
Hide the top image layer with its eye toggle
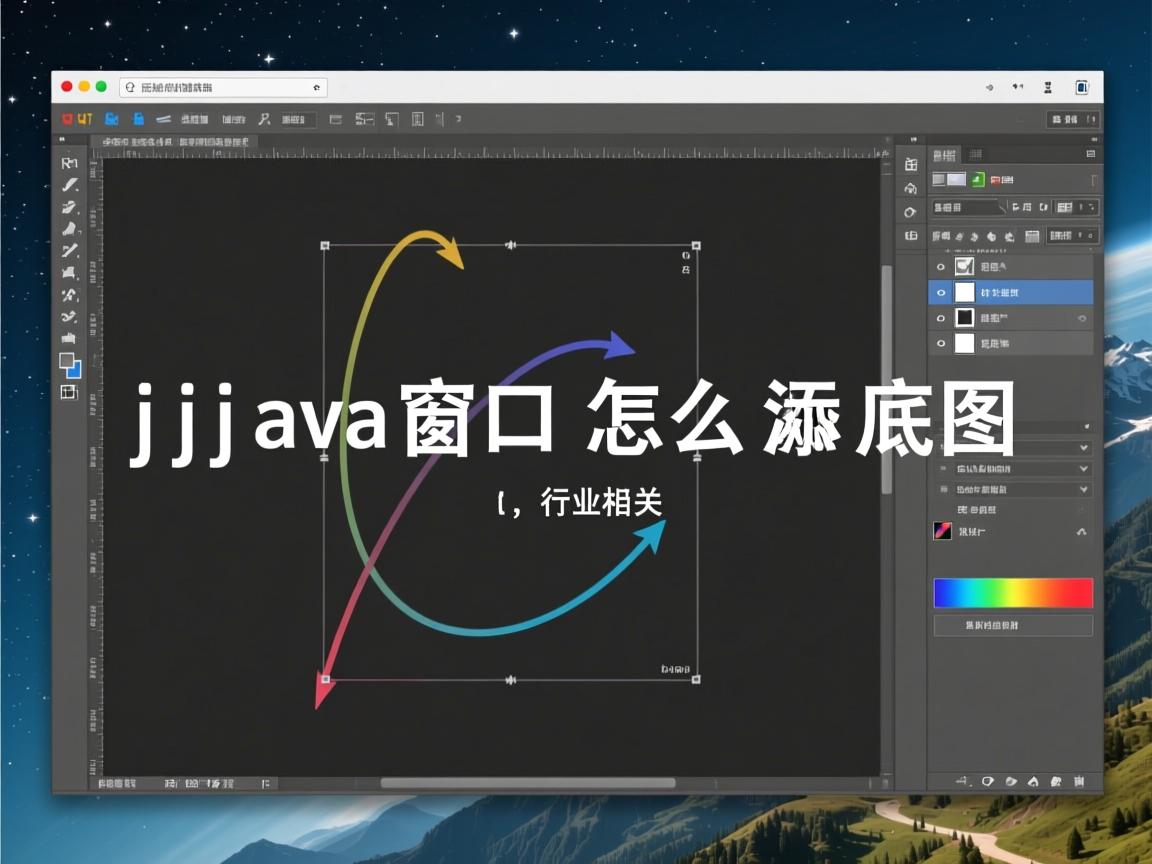[940, 266]
